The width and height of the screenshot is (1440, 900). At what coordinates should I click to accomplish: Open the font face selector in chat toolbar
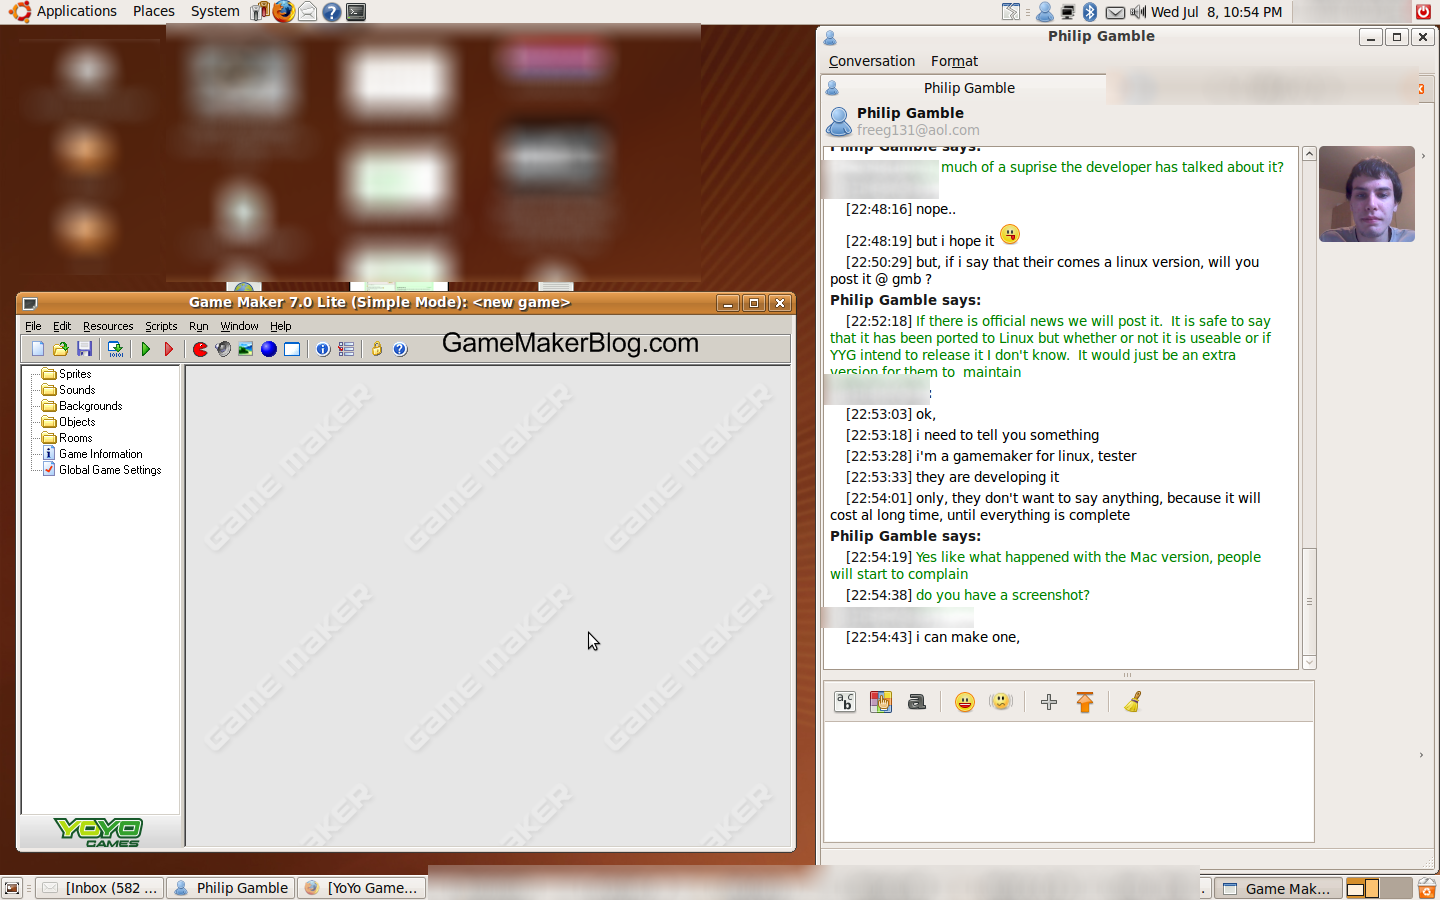[845, 702]
